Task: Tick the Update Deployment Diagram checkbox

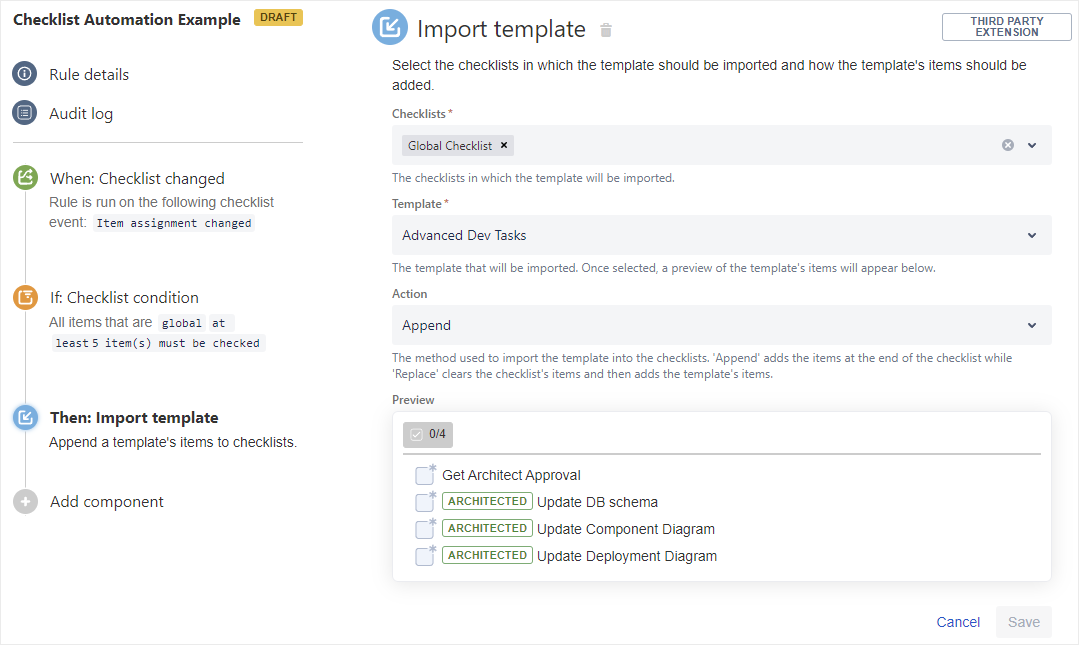Action: point(425,556)
